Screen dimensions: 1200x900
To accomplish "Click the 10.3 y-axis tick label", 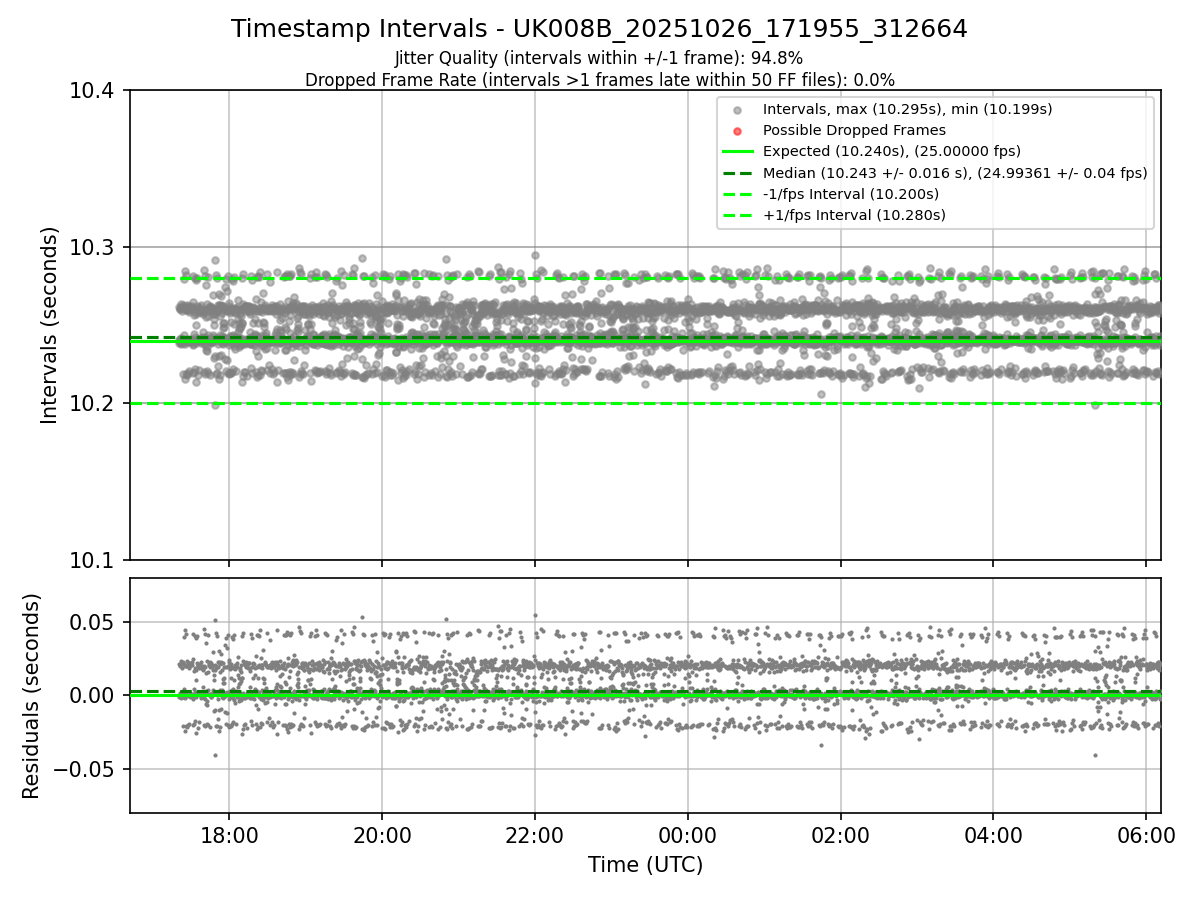I will click(x=93, y=248).
